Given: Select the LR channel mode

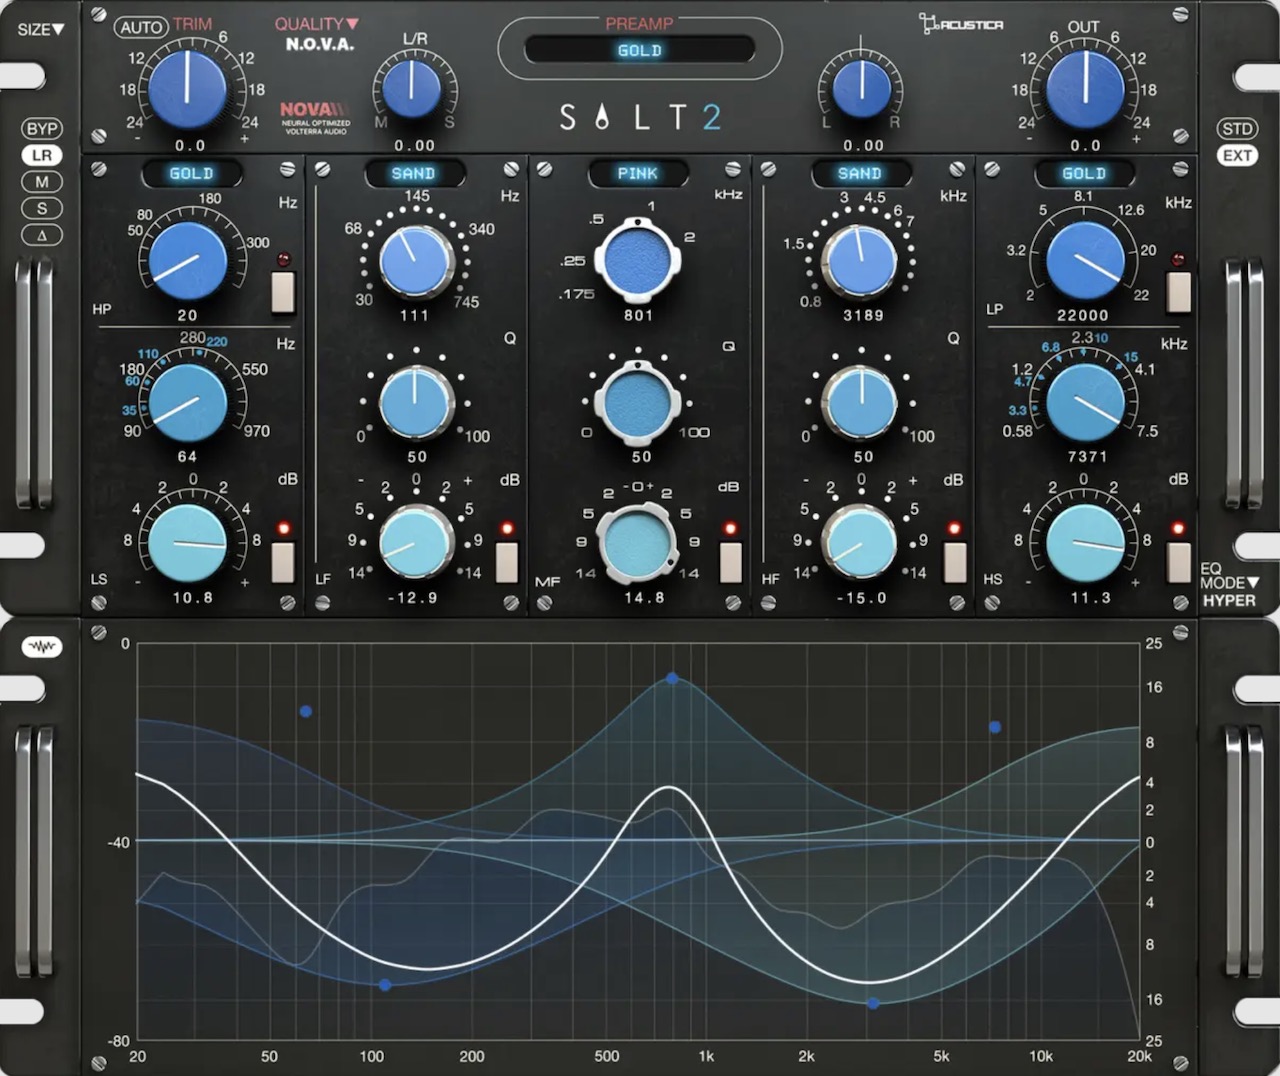Looking at the screenshot, I should 42,155.
